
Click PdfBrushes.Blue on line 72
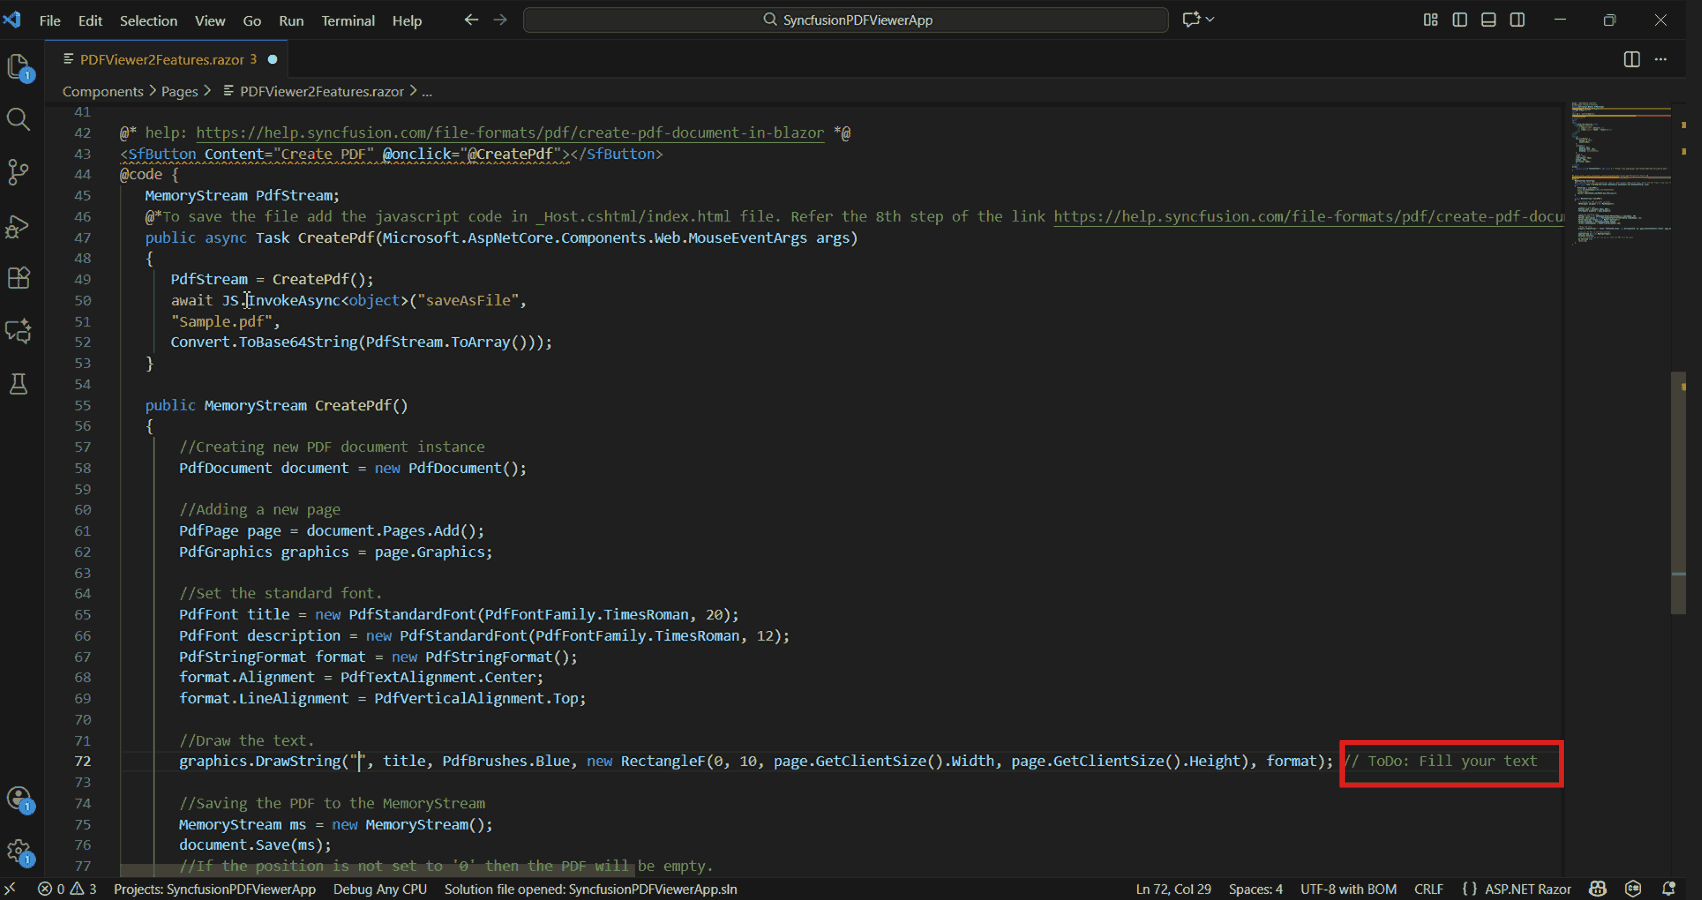506,762
